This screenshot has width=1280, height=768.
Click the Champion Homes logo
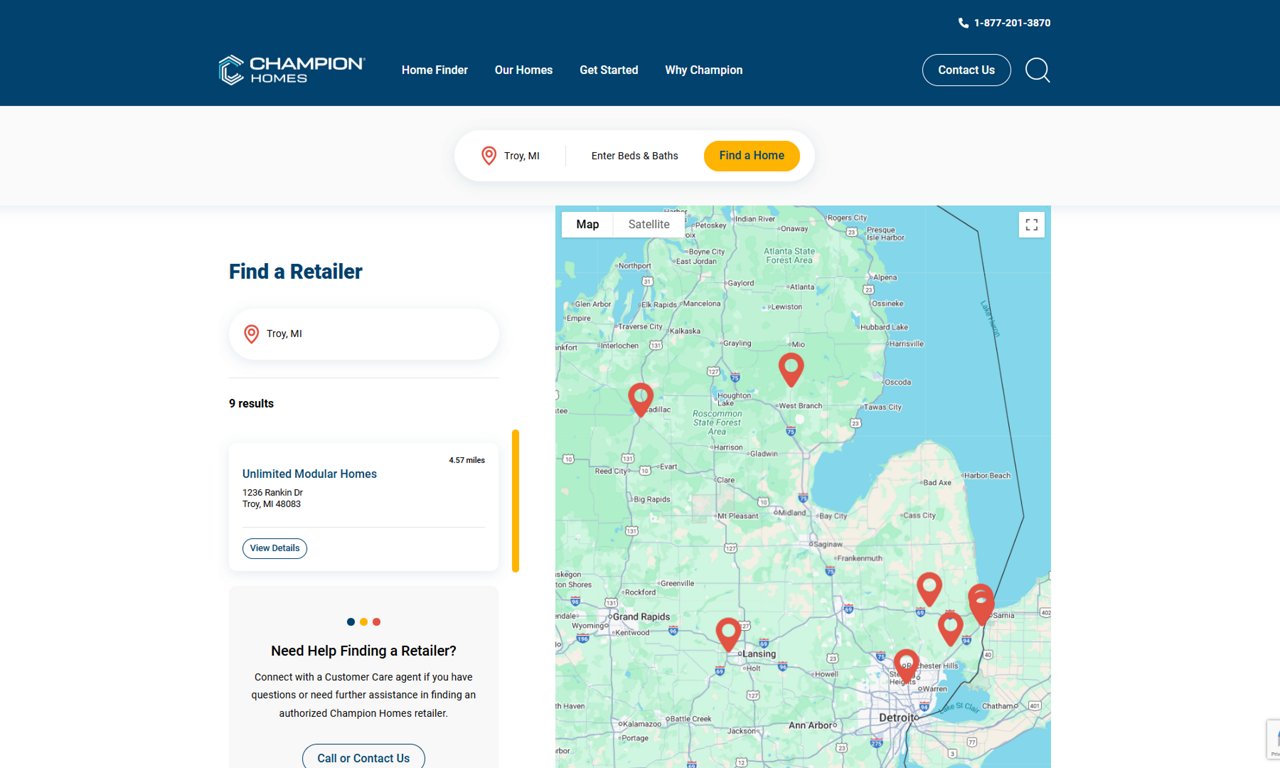[x=291, y=69]
